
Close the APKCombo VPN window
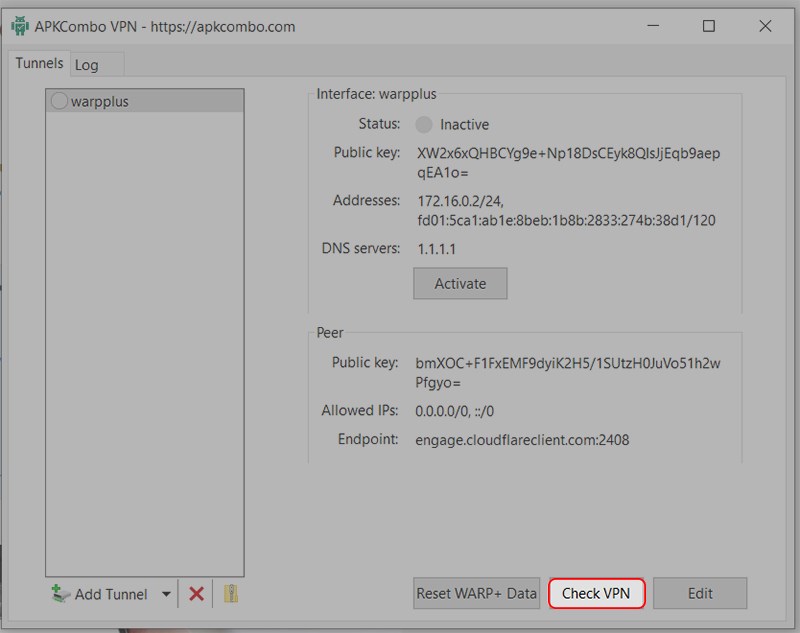765,27
